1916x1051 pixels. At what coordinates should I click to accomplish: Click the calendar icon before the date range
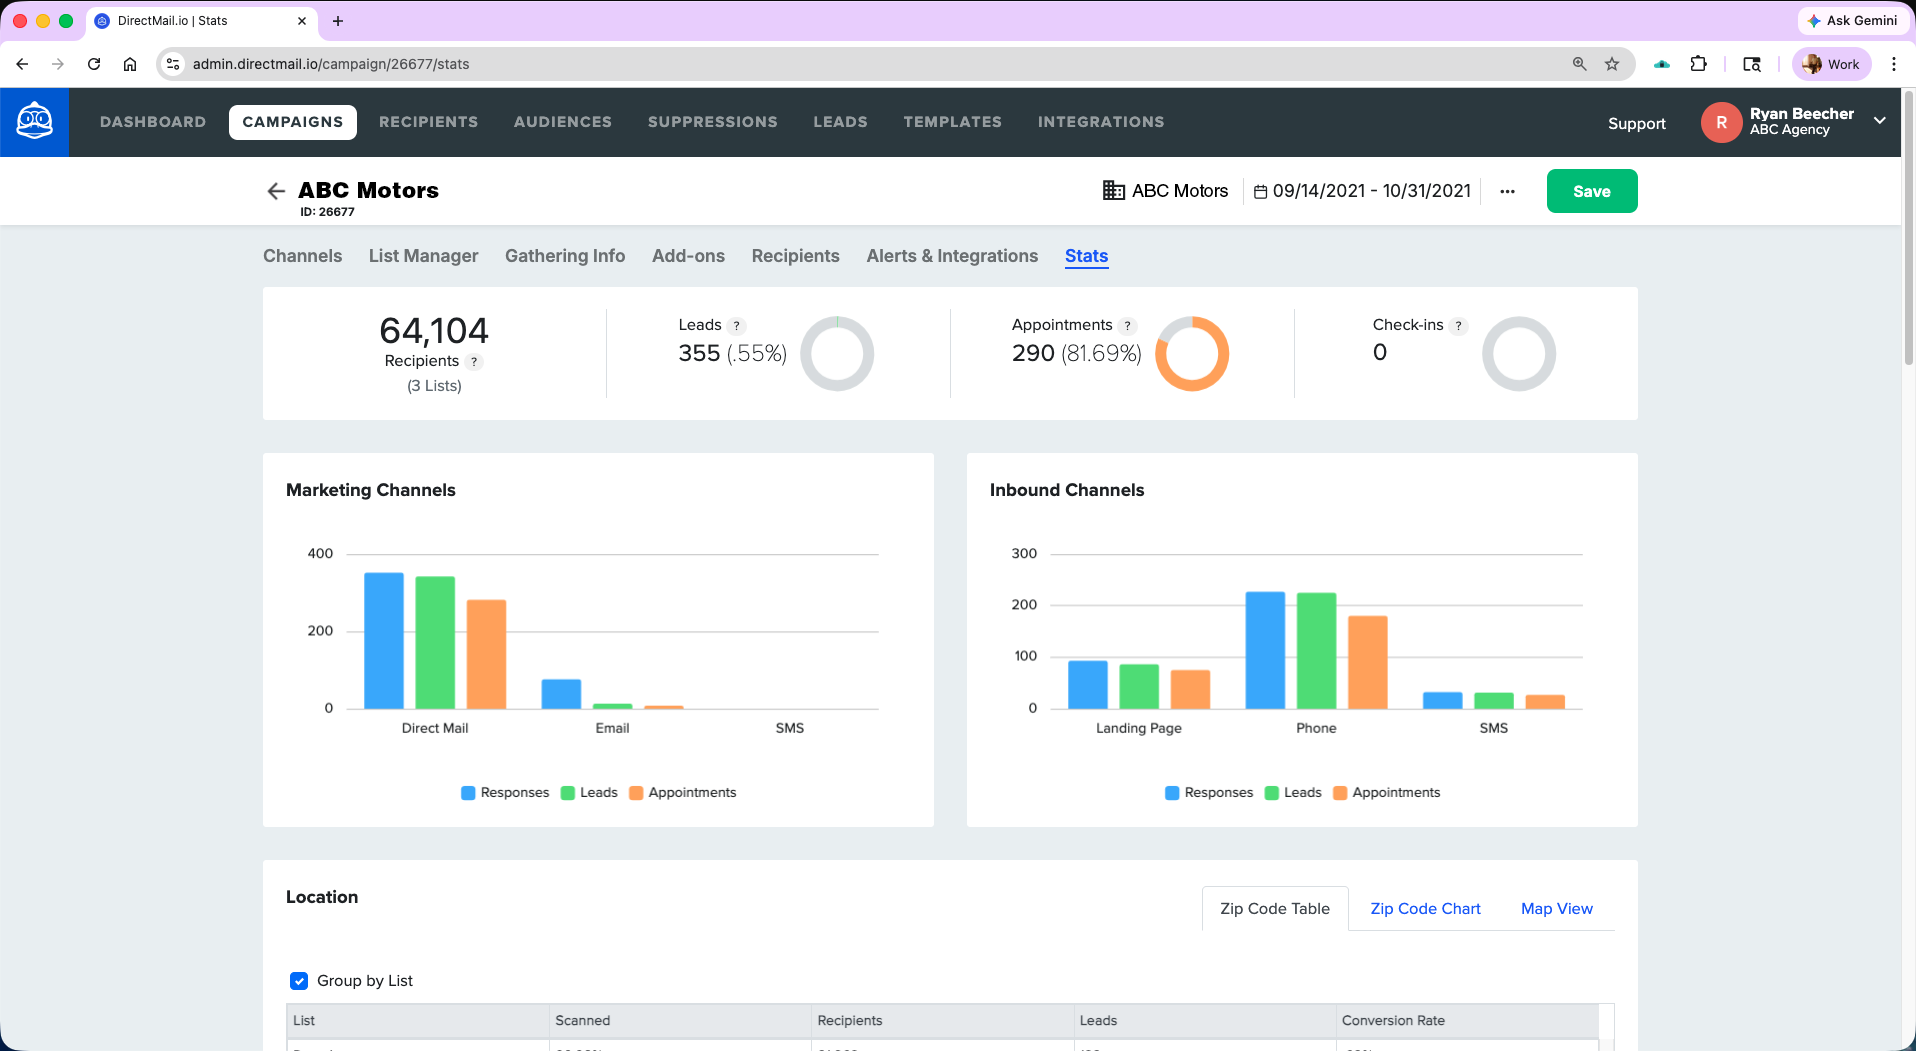coord(1261,190)
